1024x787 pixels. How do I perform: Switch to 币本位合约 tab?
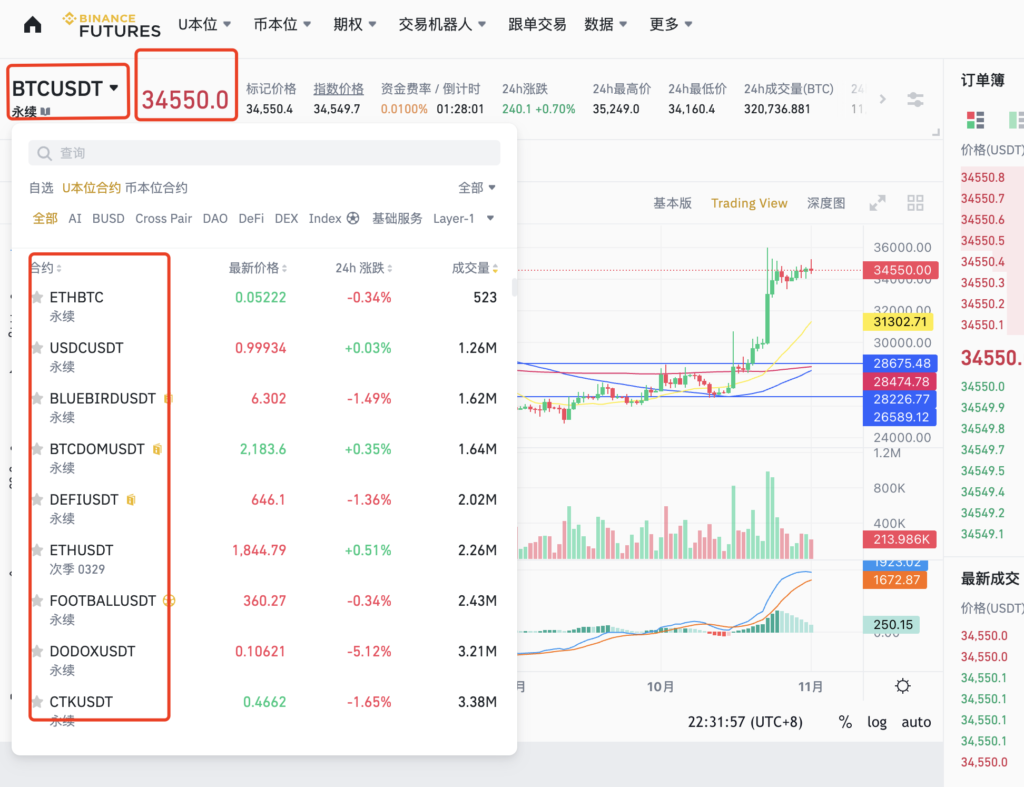click(156, 188)
